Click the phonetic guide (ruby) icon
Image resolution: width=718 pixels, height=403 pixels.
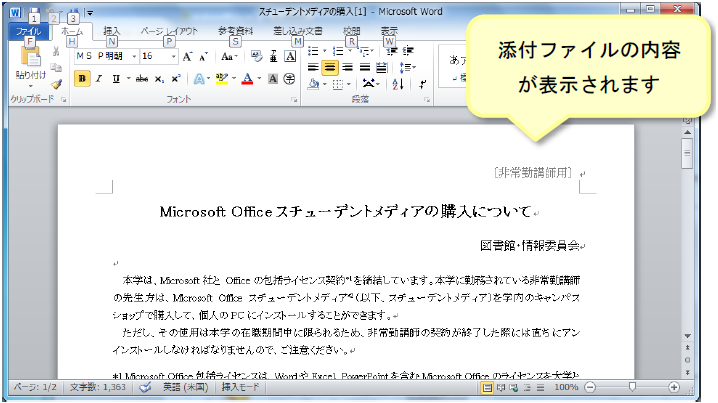273,56
